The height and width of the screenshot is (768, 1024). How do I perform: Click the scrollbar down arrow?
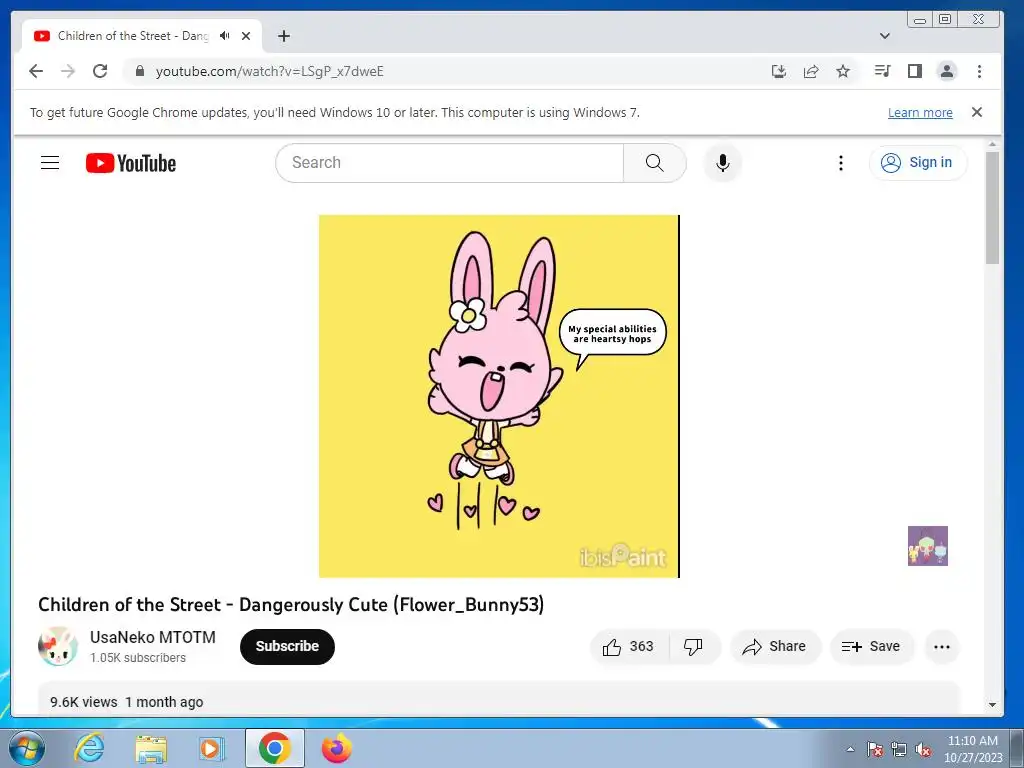[992, 705]
